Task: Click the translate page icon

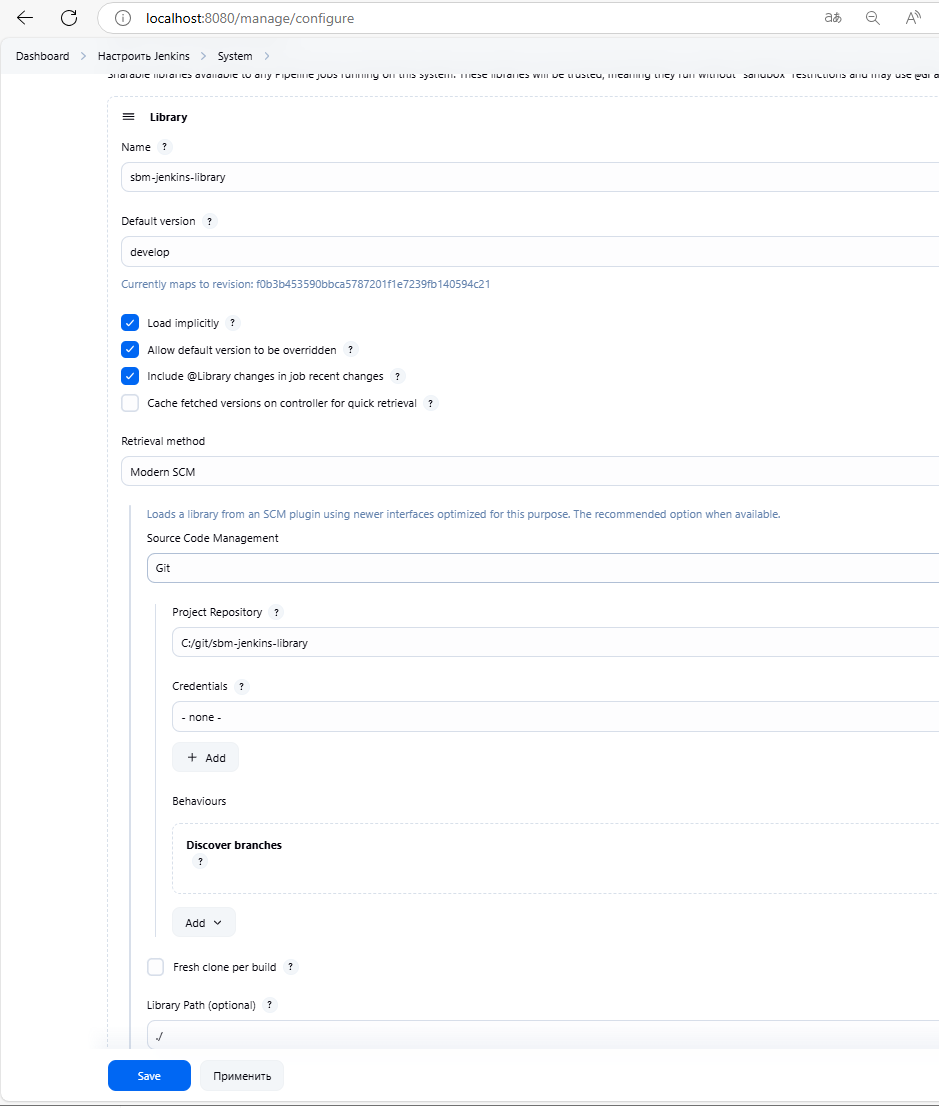Action: pyautogui.click(x=832, y=18)
